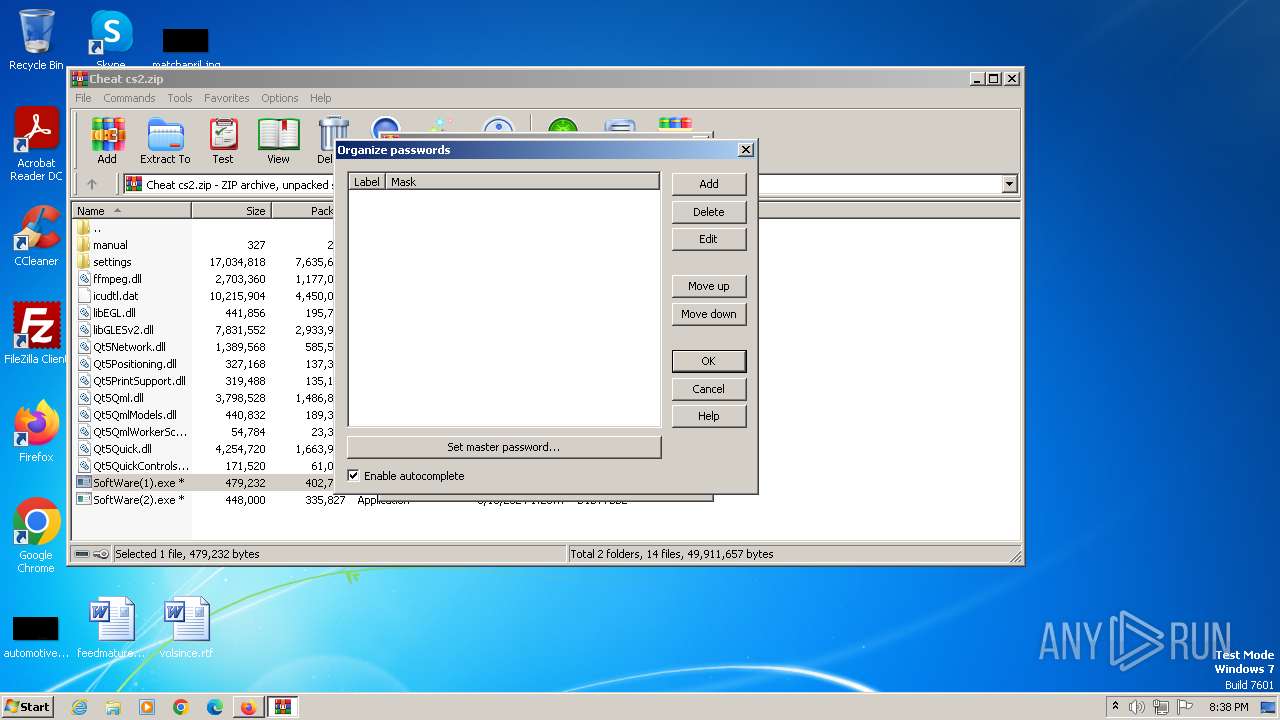The width and height of the screenshot is (1280, 720).
Task: Click the Move down button
Action: (709, 314)
